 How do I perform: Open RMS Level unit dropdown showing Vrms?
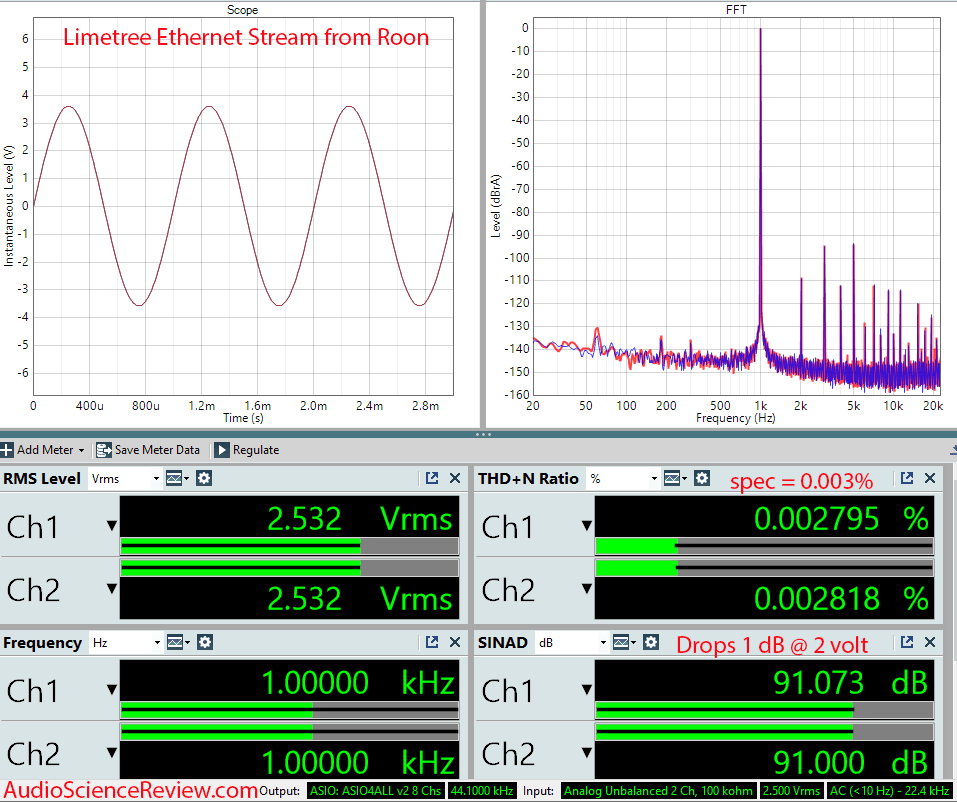tap(125, 479)
